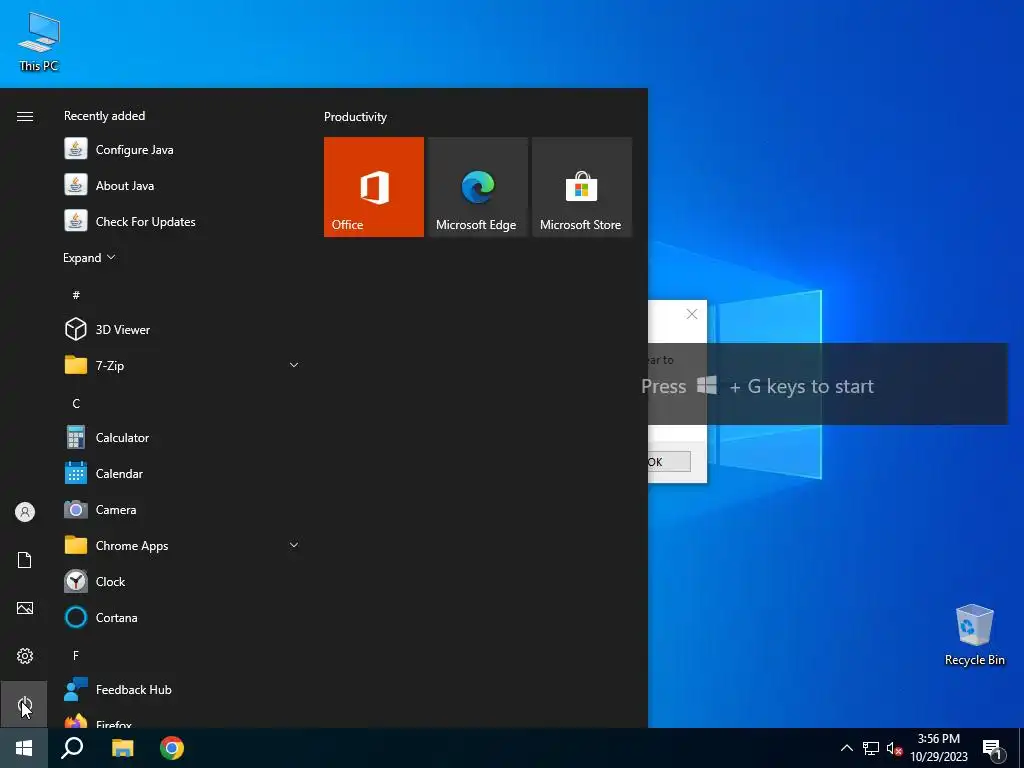This screenshot has height=768, width=1024.
Task: Open the Power options button
Action: [x=24, y=704]
